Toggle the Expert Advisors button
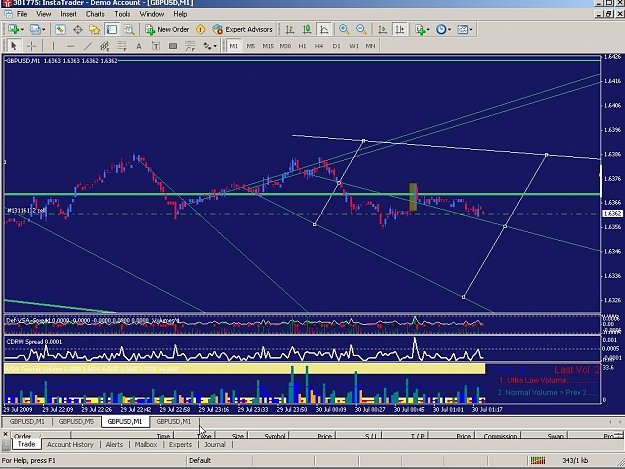The width and height of the screenshot is (625, 469). pos(243,29)
